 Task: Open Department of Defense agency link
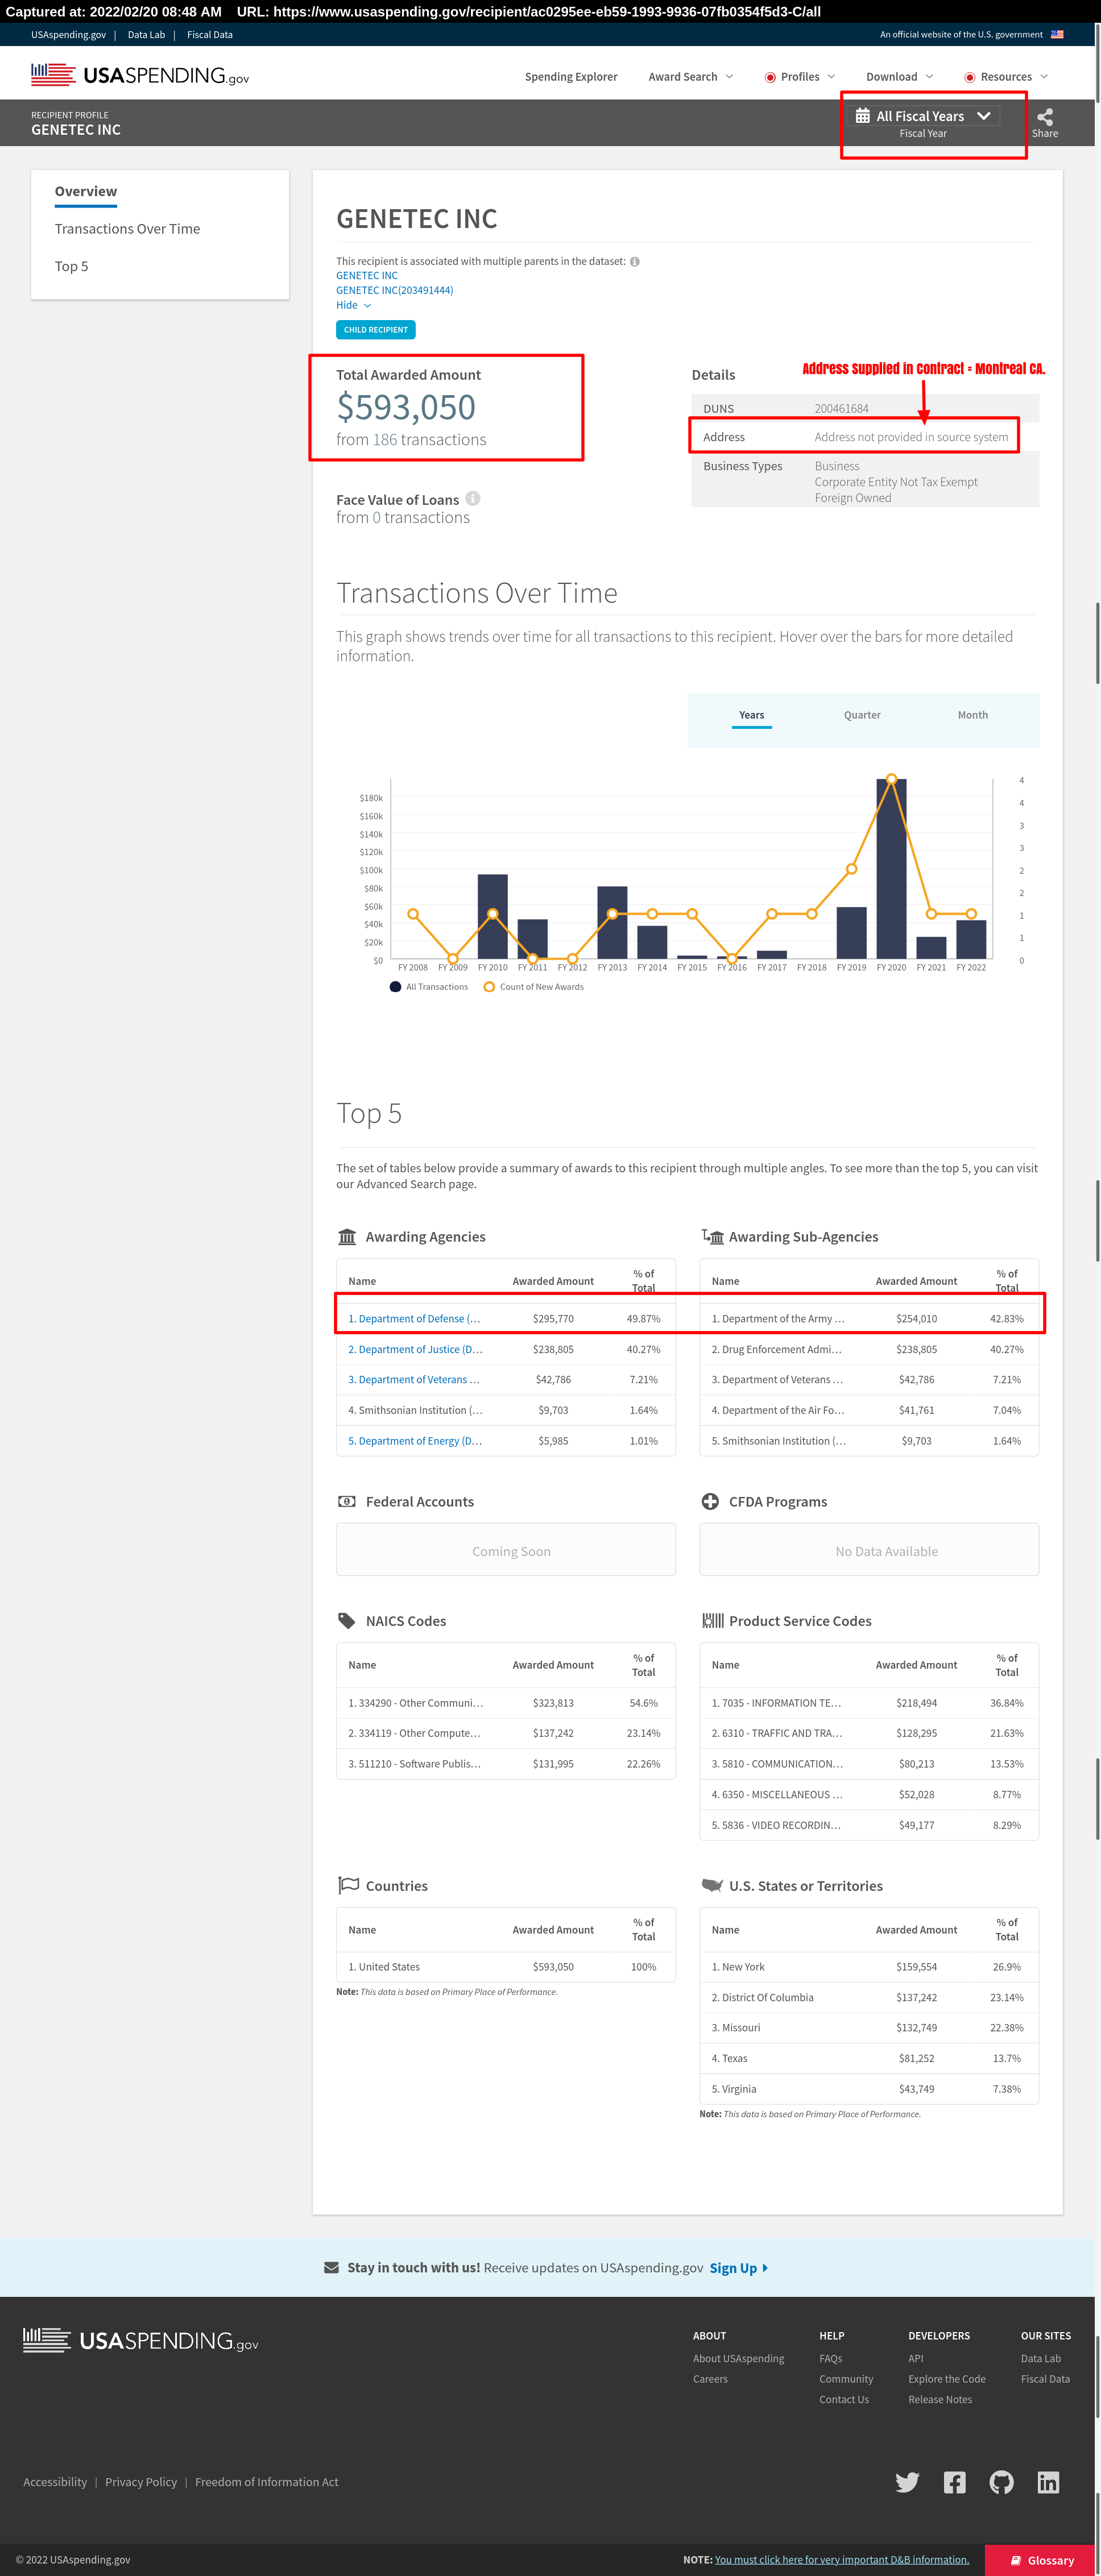coord(414,1319)
